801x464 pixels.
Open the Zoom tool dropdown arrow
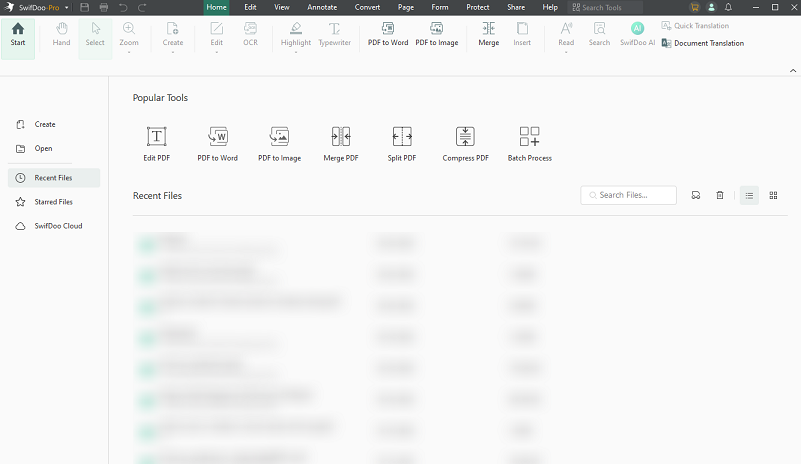point(129,52)
